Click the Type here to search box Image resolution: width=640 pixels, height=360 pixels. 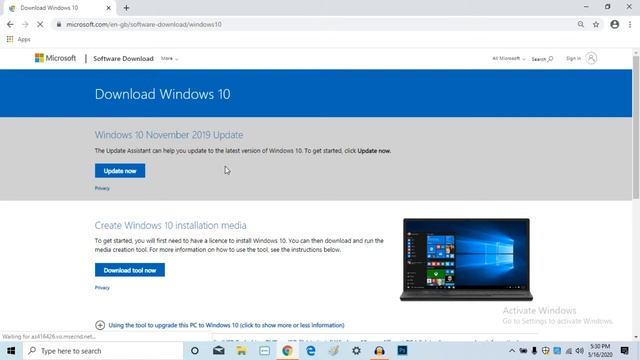[x=103, y=351]
